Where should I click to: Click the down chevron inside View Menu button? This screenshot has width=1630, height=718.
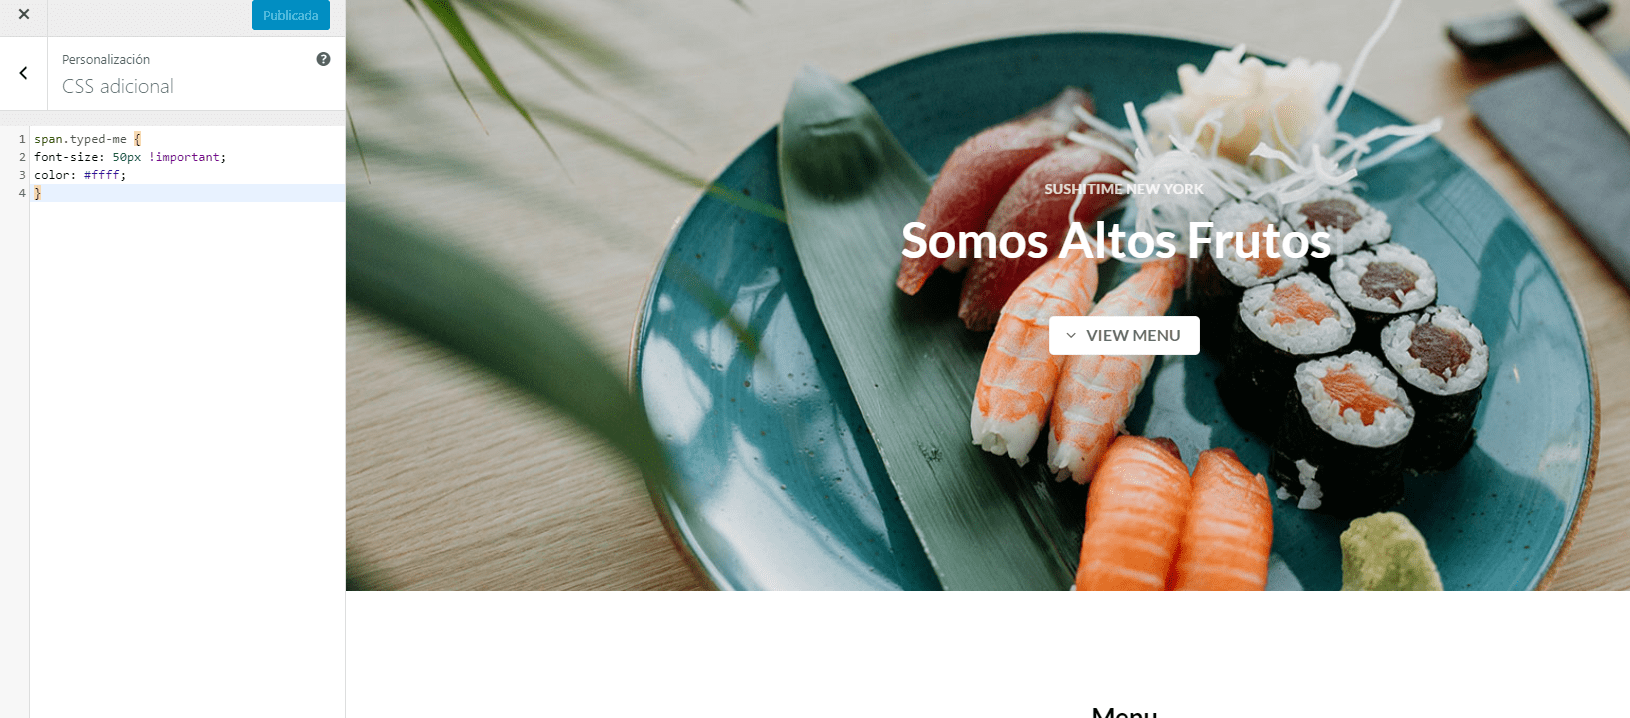point(1071,336)
